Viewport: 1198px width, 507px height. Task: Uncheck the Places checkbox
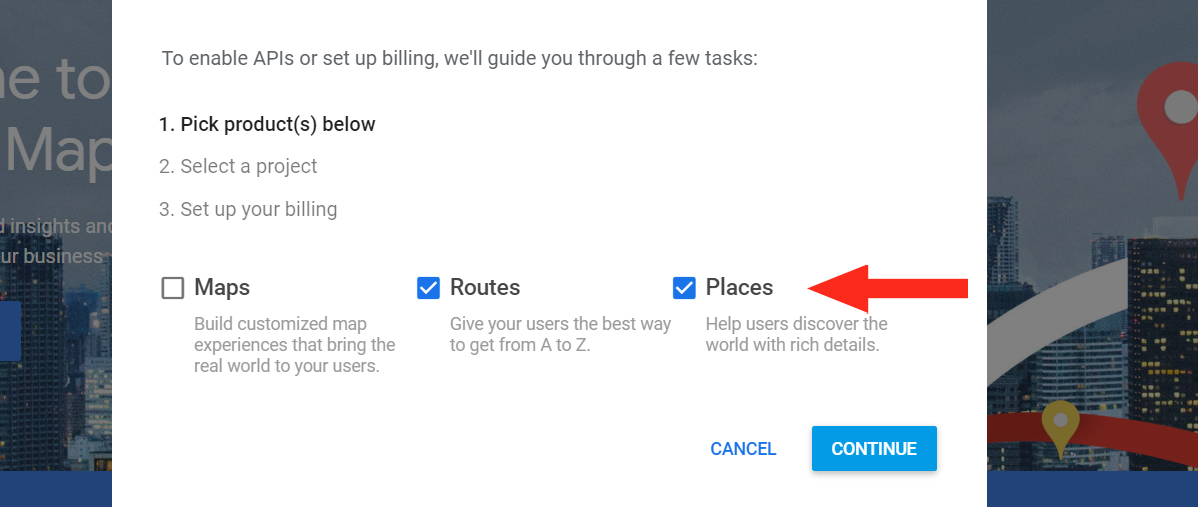click(x=685, y=288)
